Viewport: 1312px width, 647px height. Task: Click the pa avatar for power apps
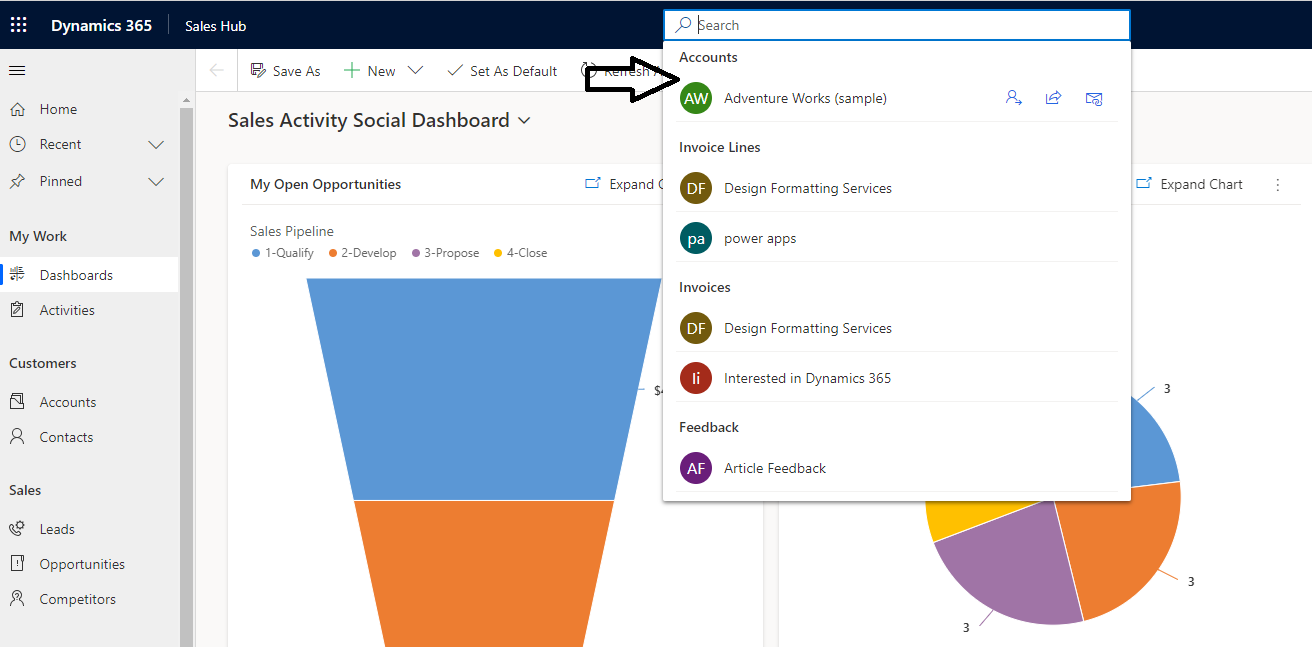click(x=696, y=238)
